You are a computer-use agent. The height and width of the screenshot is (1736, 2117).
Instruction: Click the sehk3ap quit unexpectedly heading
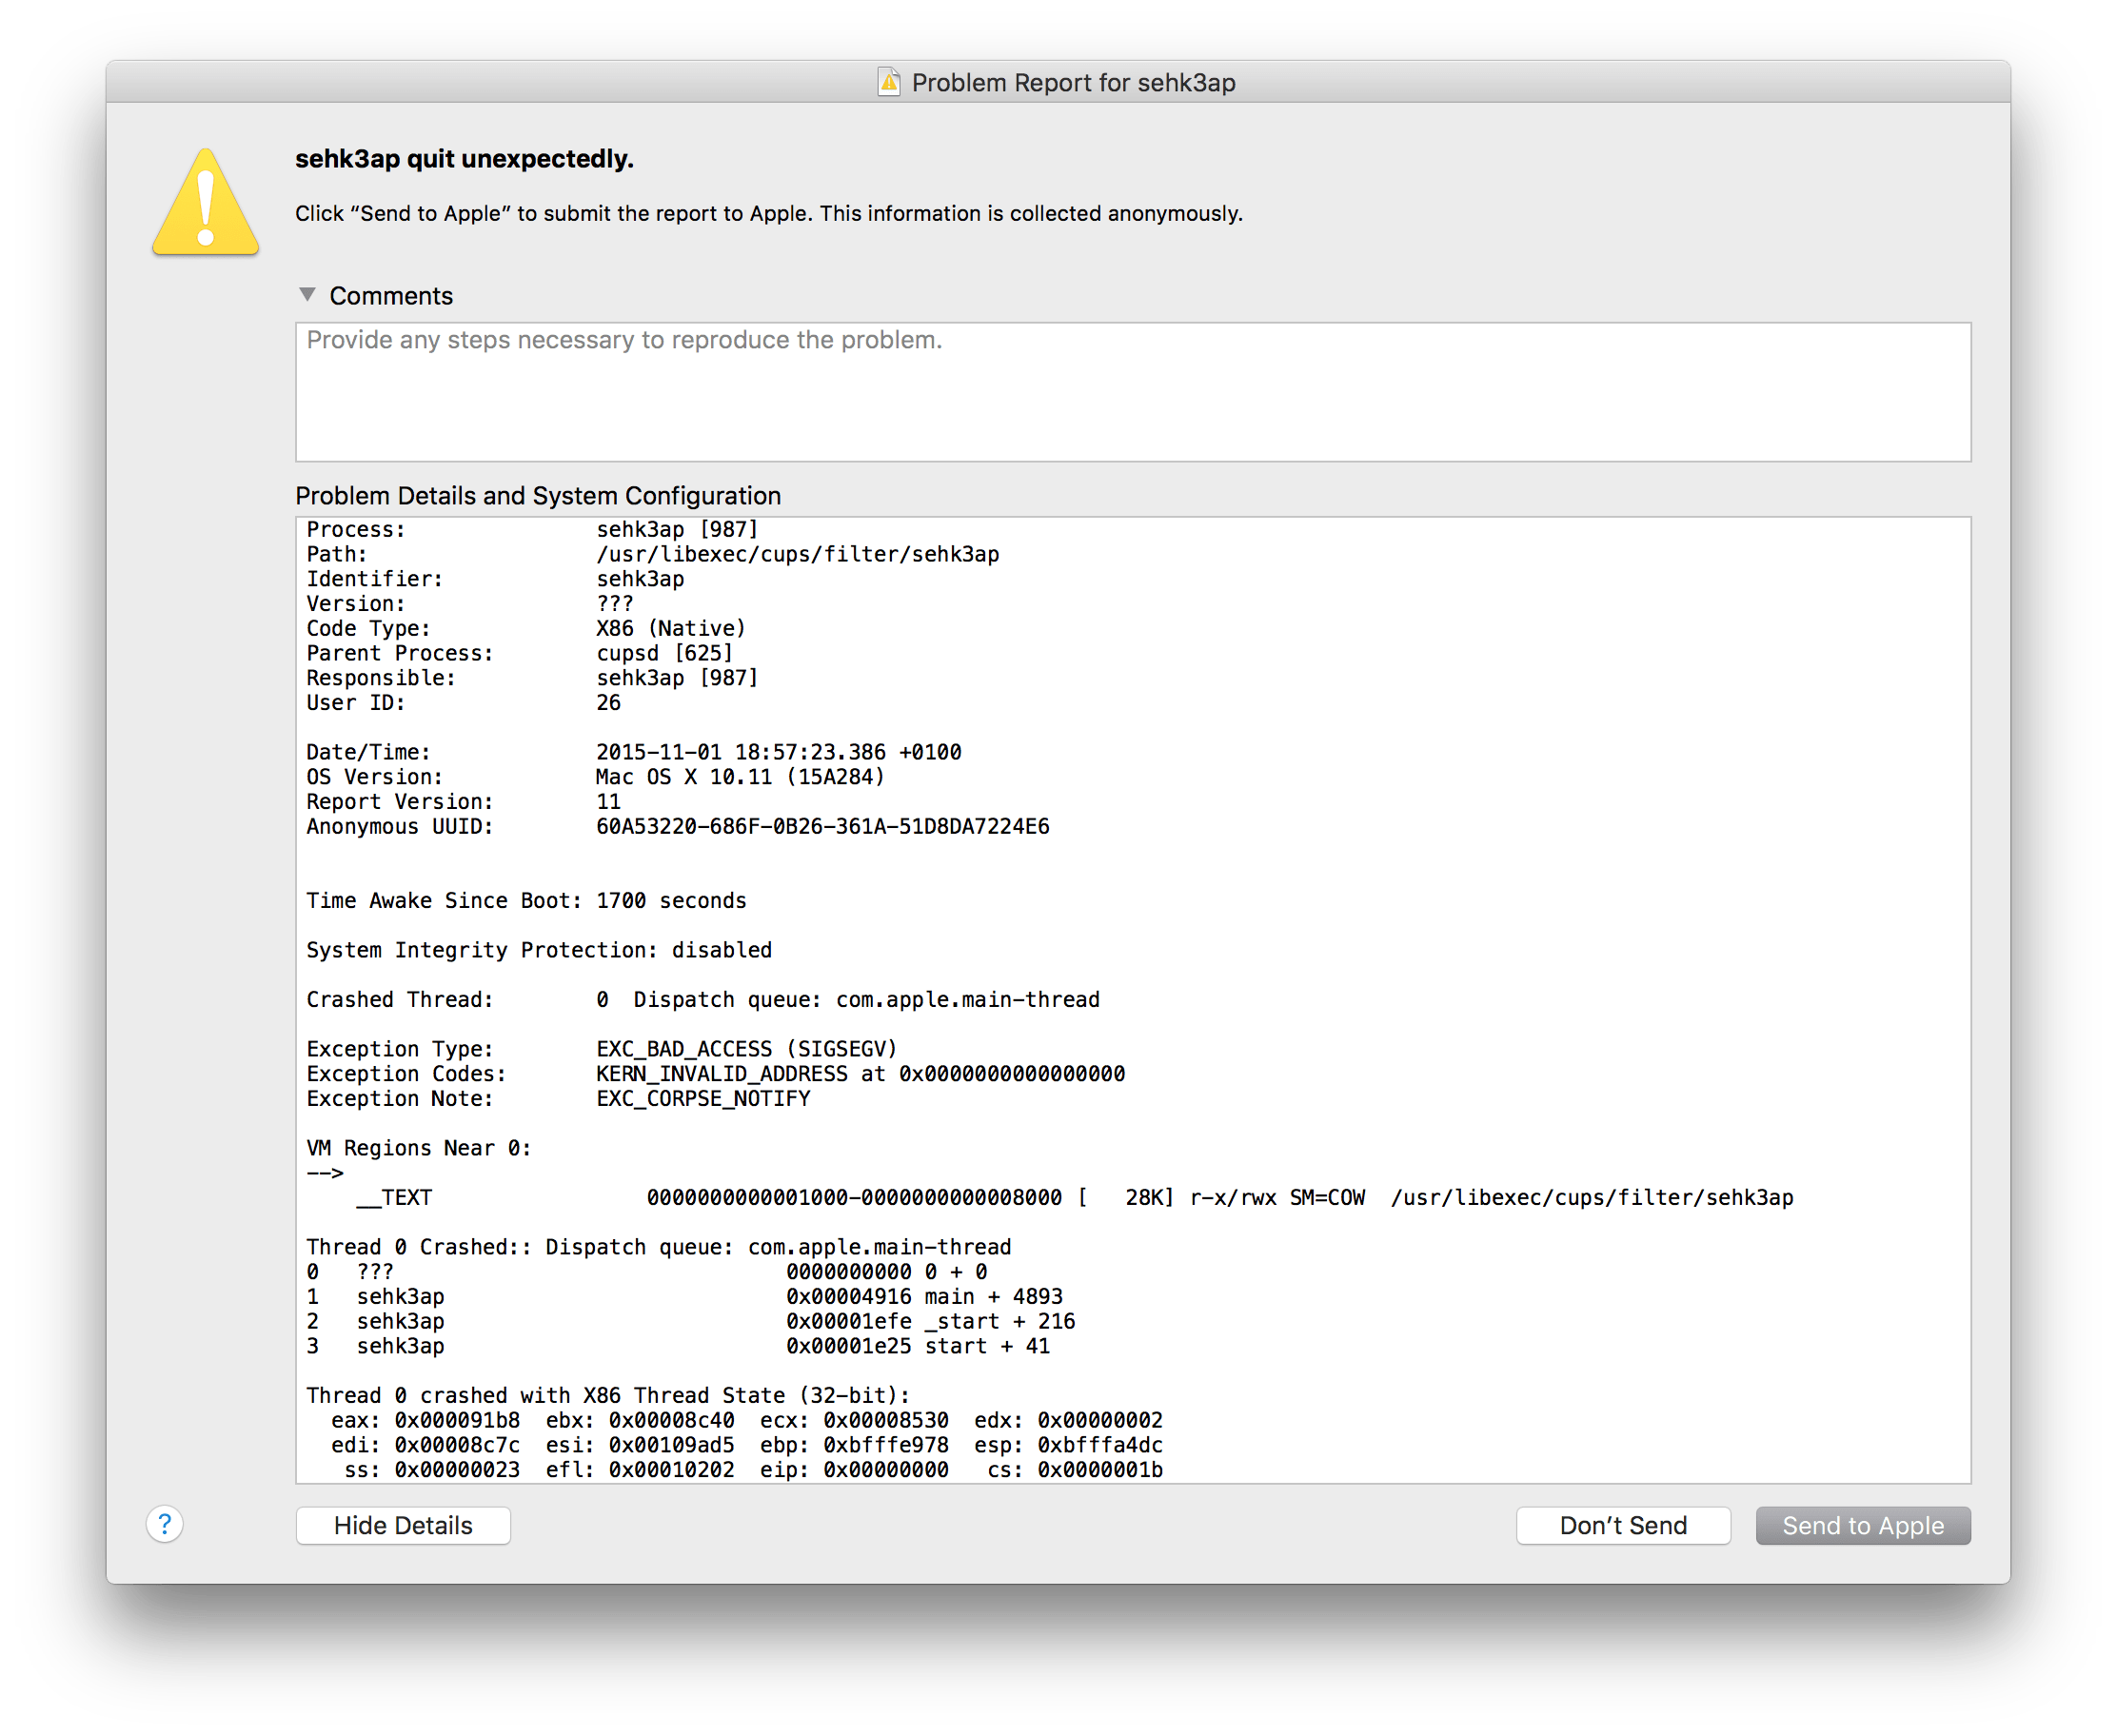(464, 157)
